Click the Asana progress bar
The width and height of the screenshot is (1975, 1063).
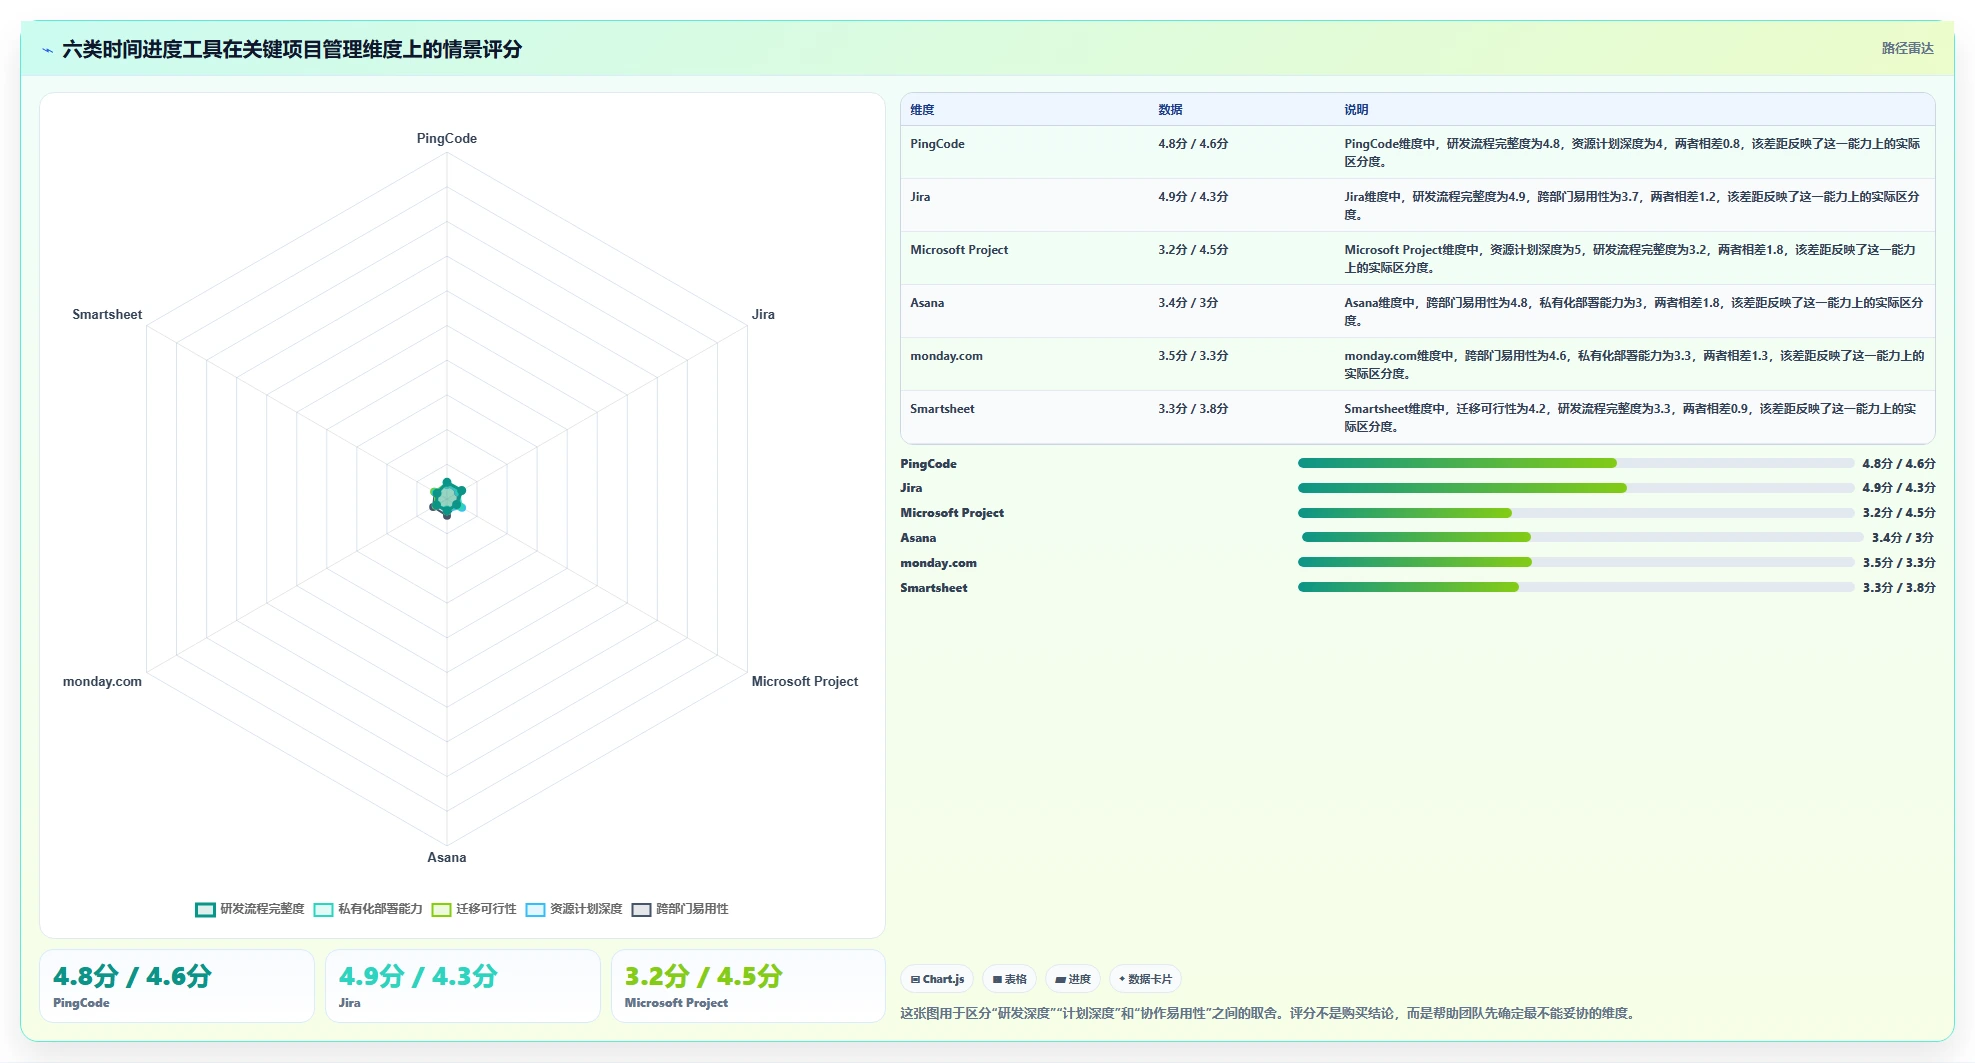1583,538
